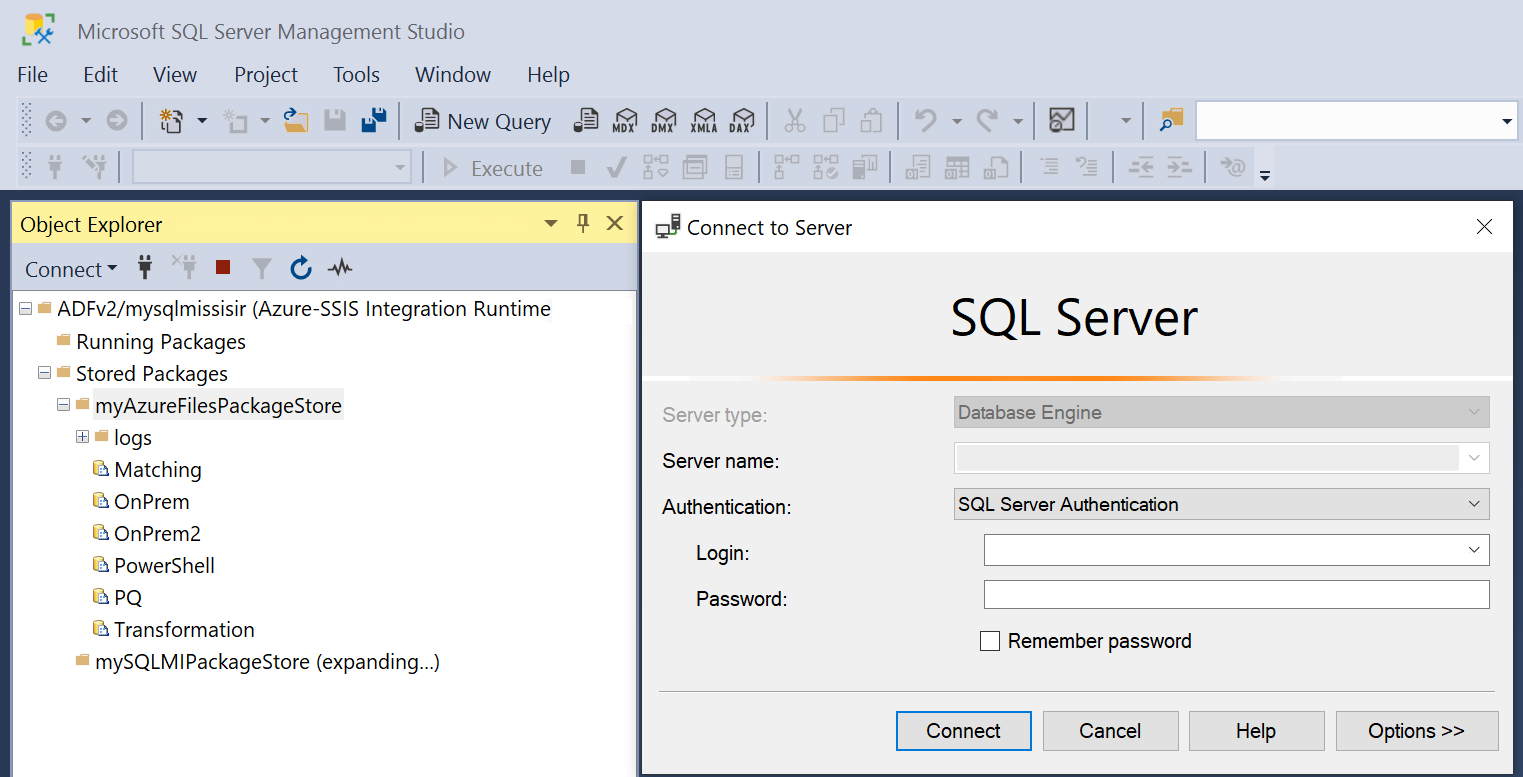Create a new DMX query
The width and height of the screenshot is (1523, 777).
664,120
